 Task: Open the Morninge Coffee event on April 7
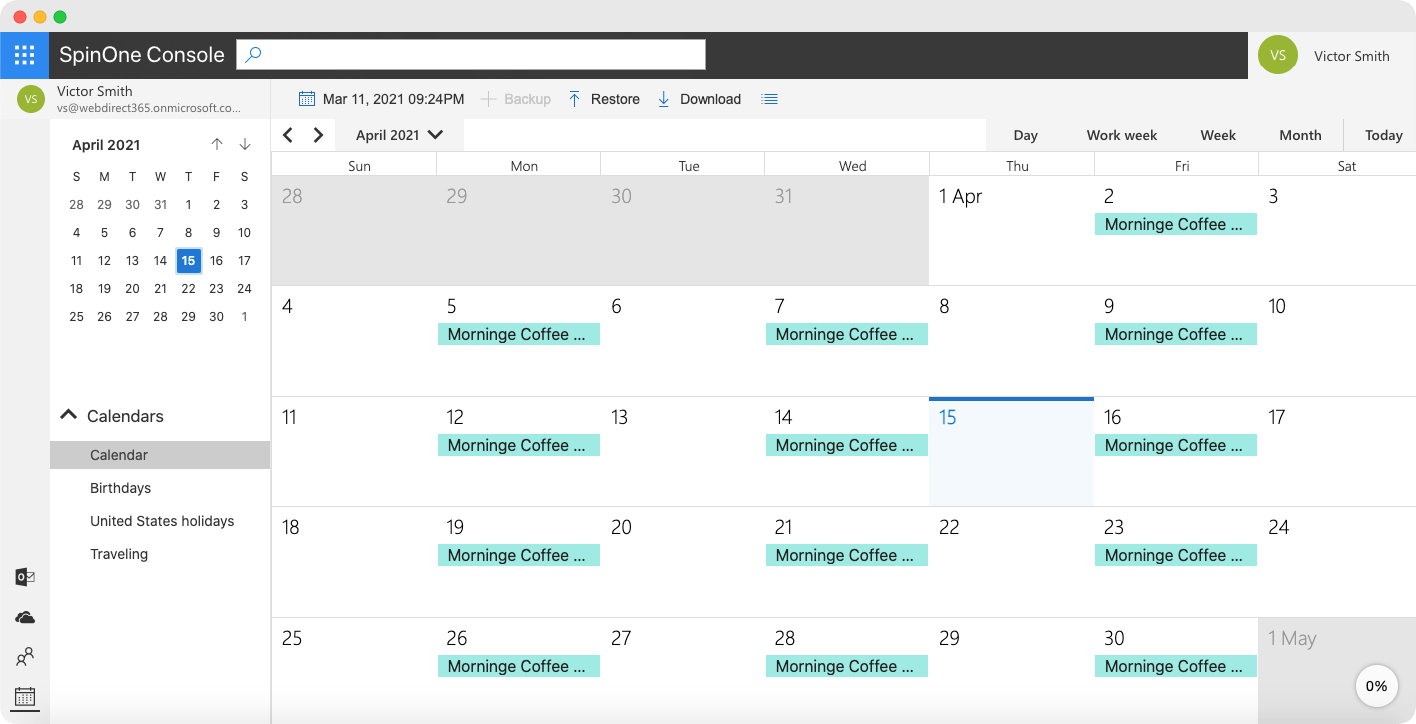pyautogui.click(x=847, y=335)
